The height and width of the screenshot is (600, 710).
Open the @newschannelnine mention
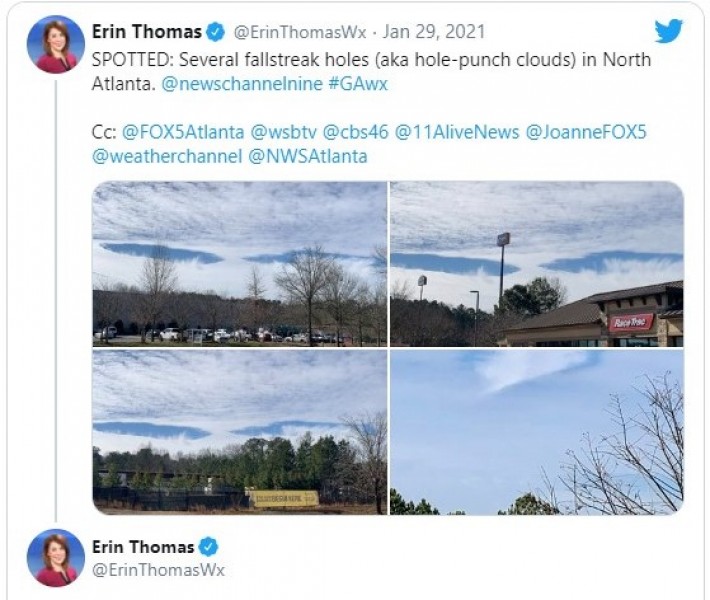[242, 84]
